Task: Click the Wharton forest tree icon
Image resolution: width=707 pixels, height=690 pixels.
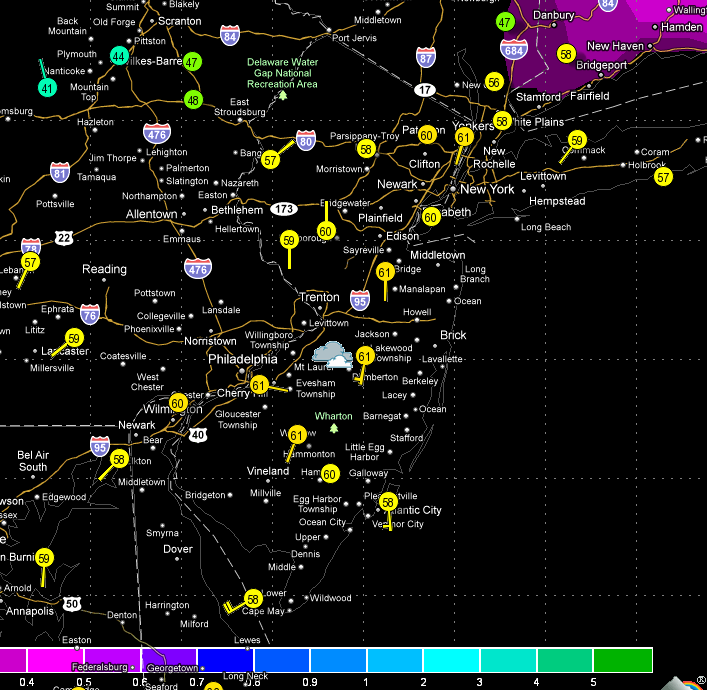Action: click(334, 428)
